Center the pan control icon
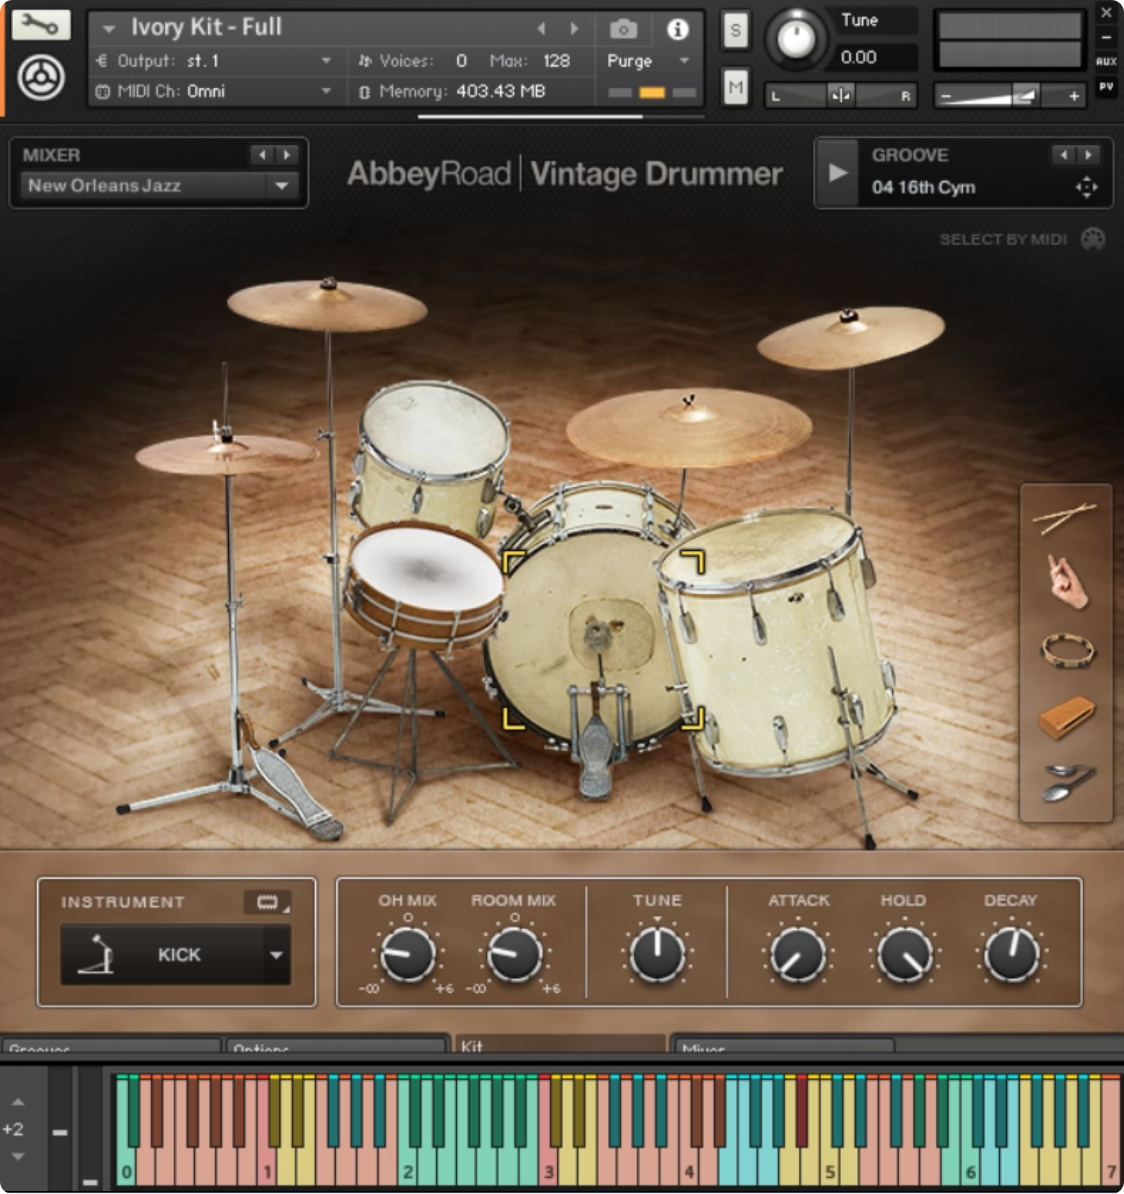Viewport: 1124px width, 1194px height. (841, 96)
